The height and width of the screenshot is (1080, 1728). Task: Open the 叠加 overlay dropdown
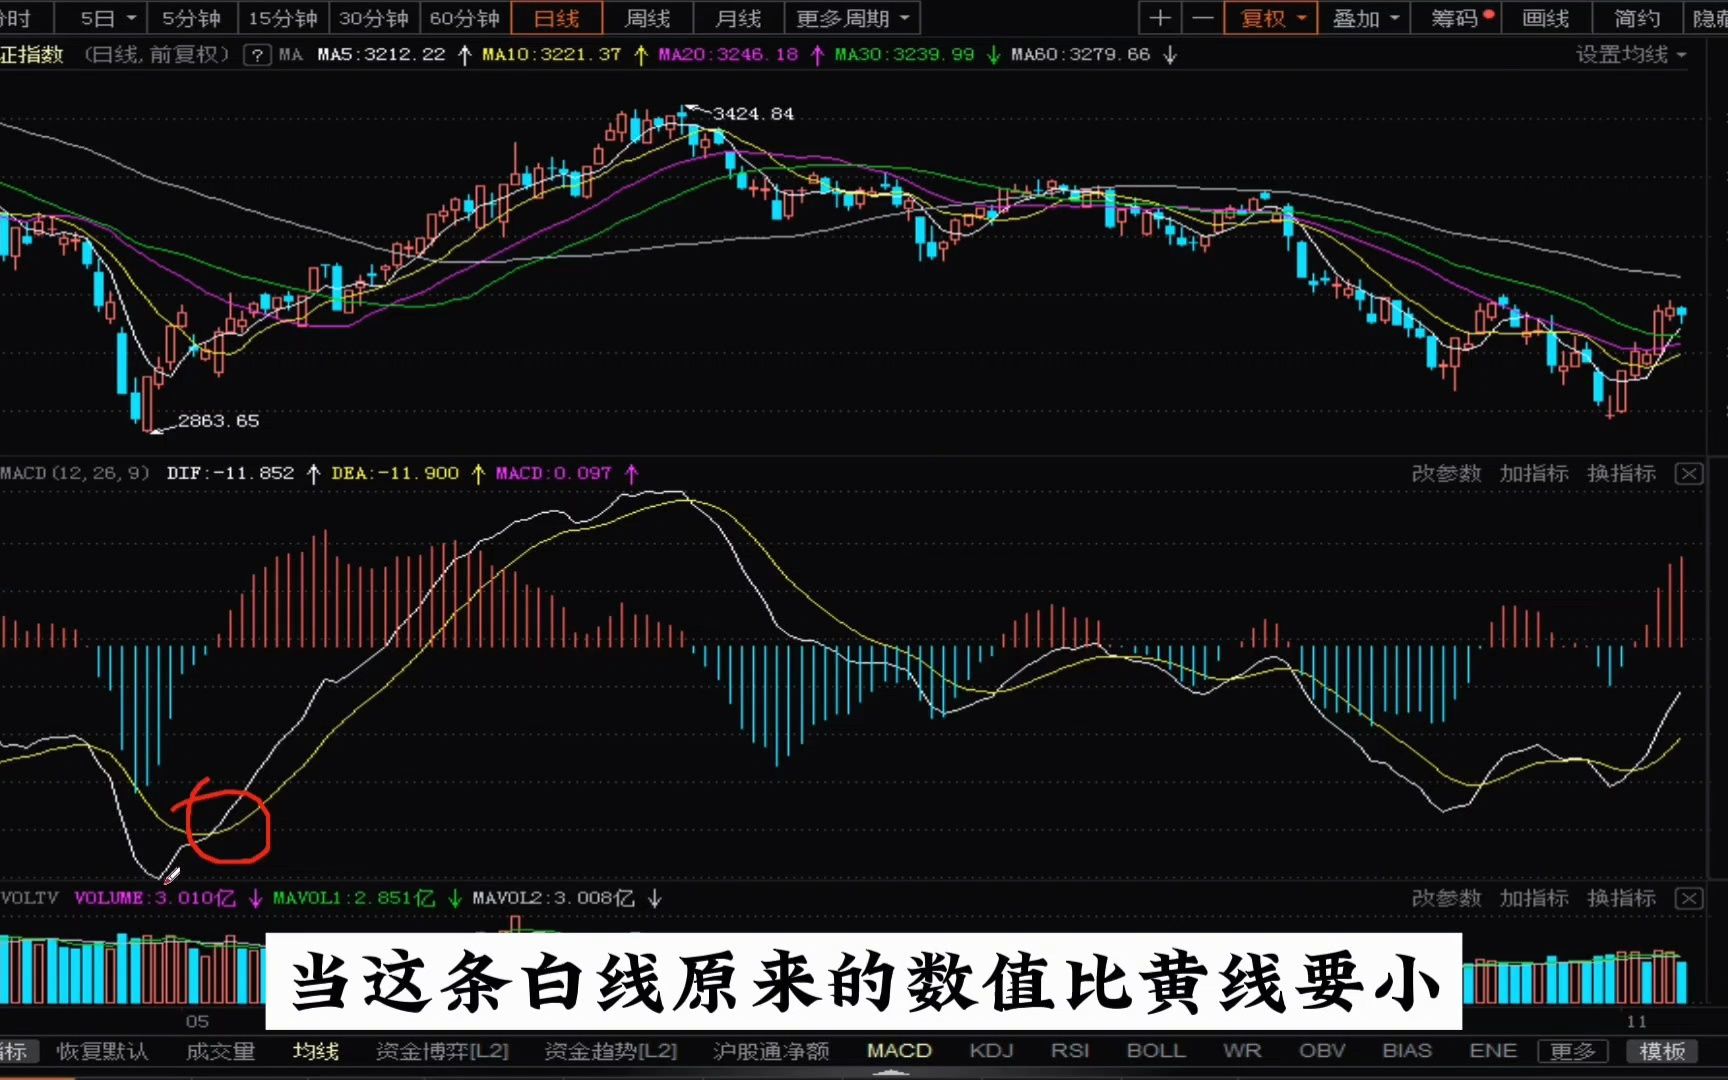click(x=1364, y=18)
